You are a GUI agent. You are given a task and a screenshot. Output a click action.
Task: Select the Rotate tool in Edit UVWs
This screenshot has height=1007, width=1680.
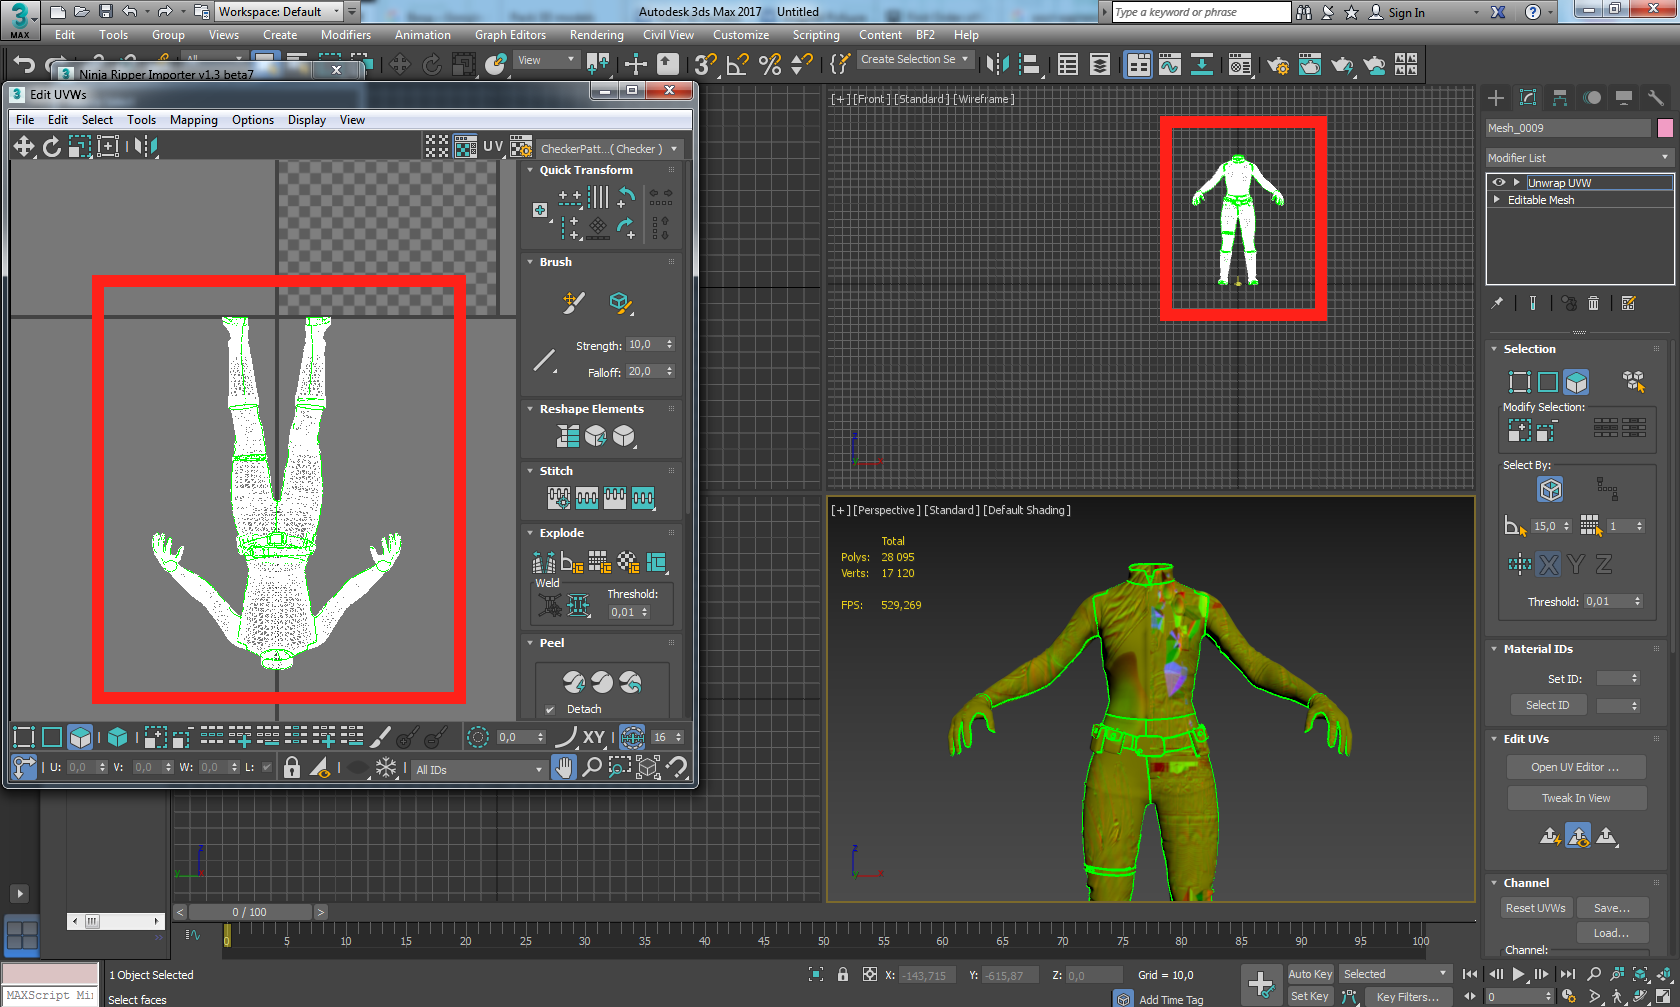(51, 147)
